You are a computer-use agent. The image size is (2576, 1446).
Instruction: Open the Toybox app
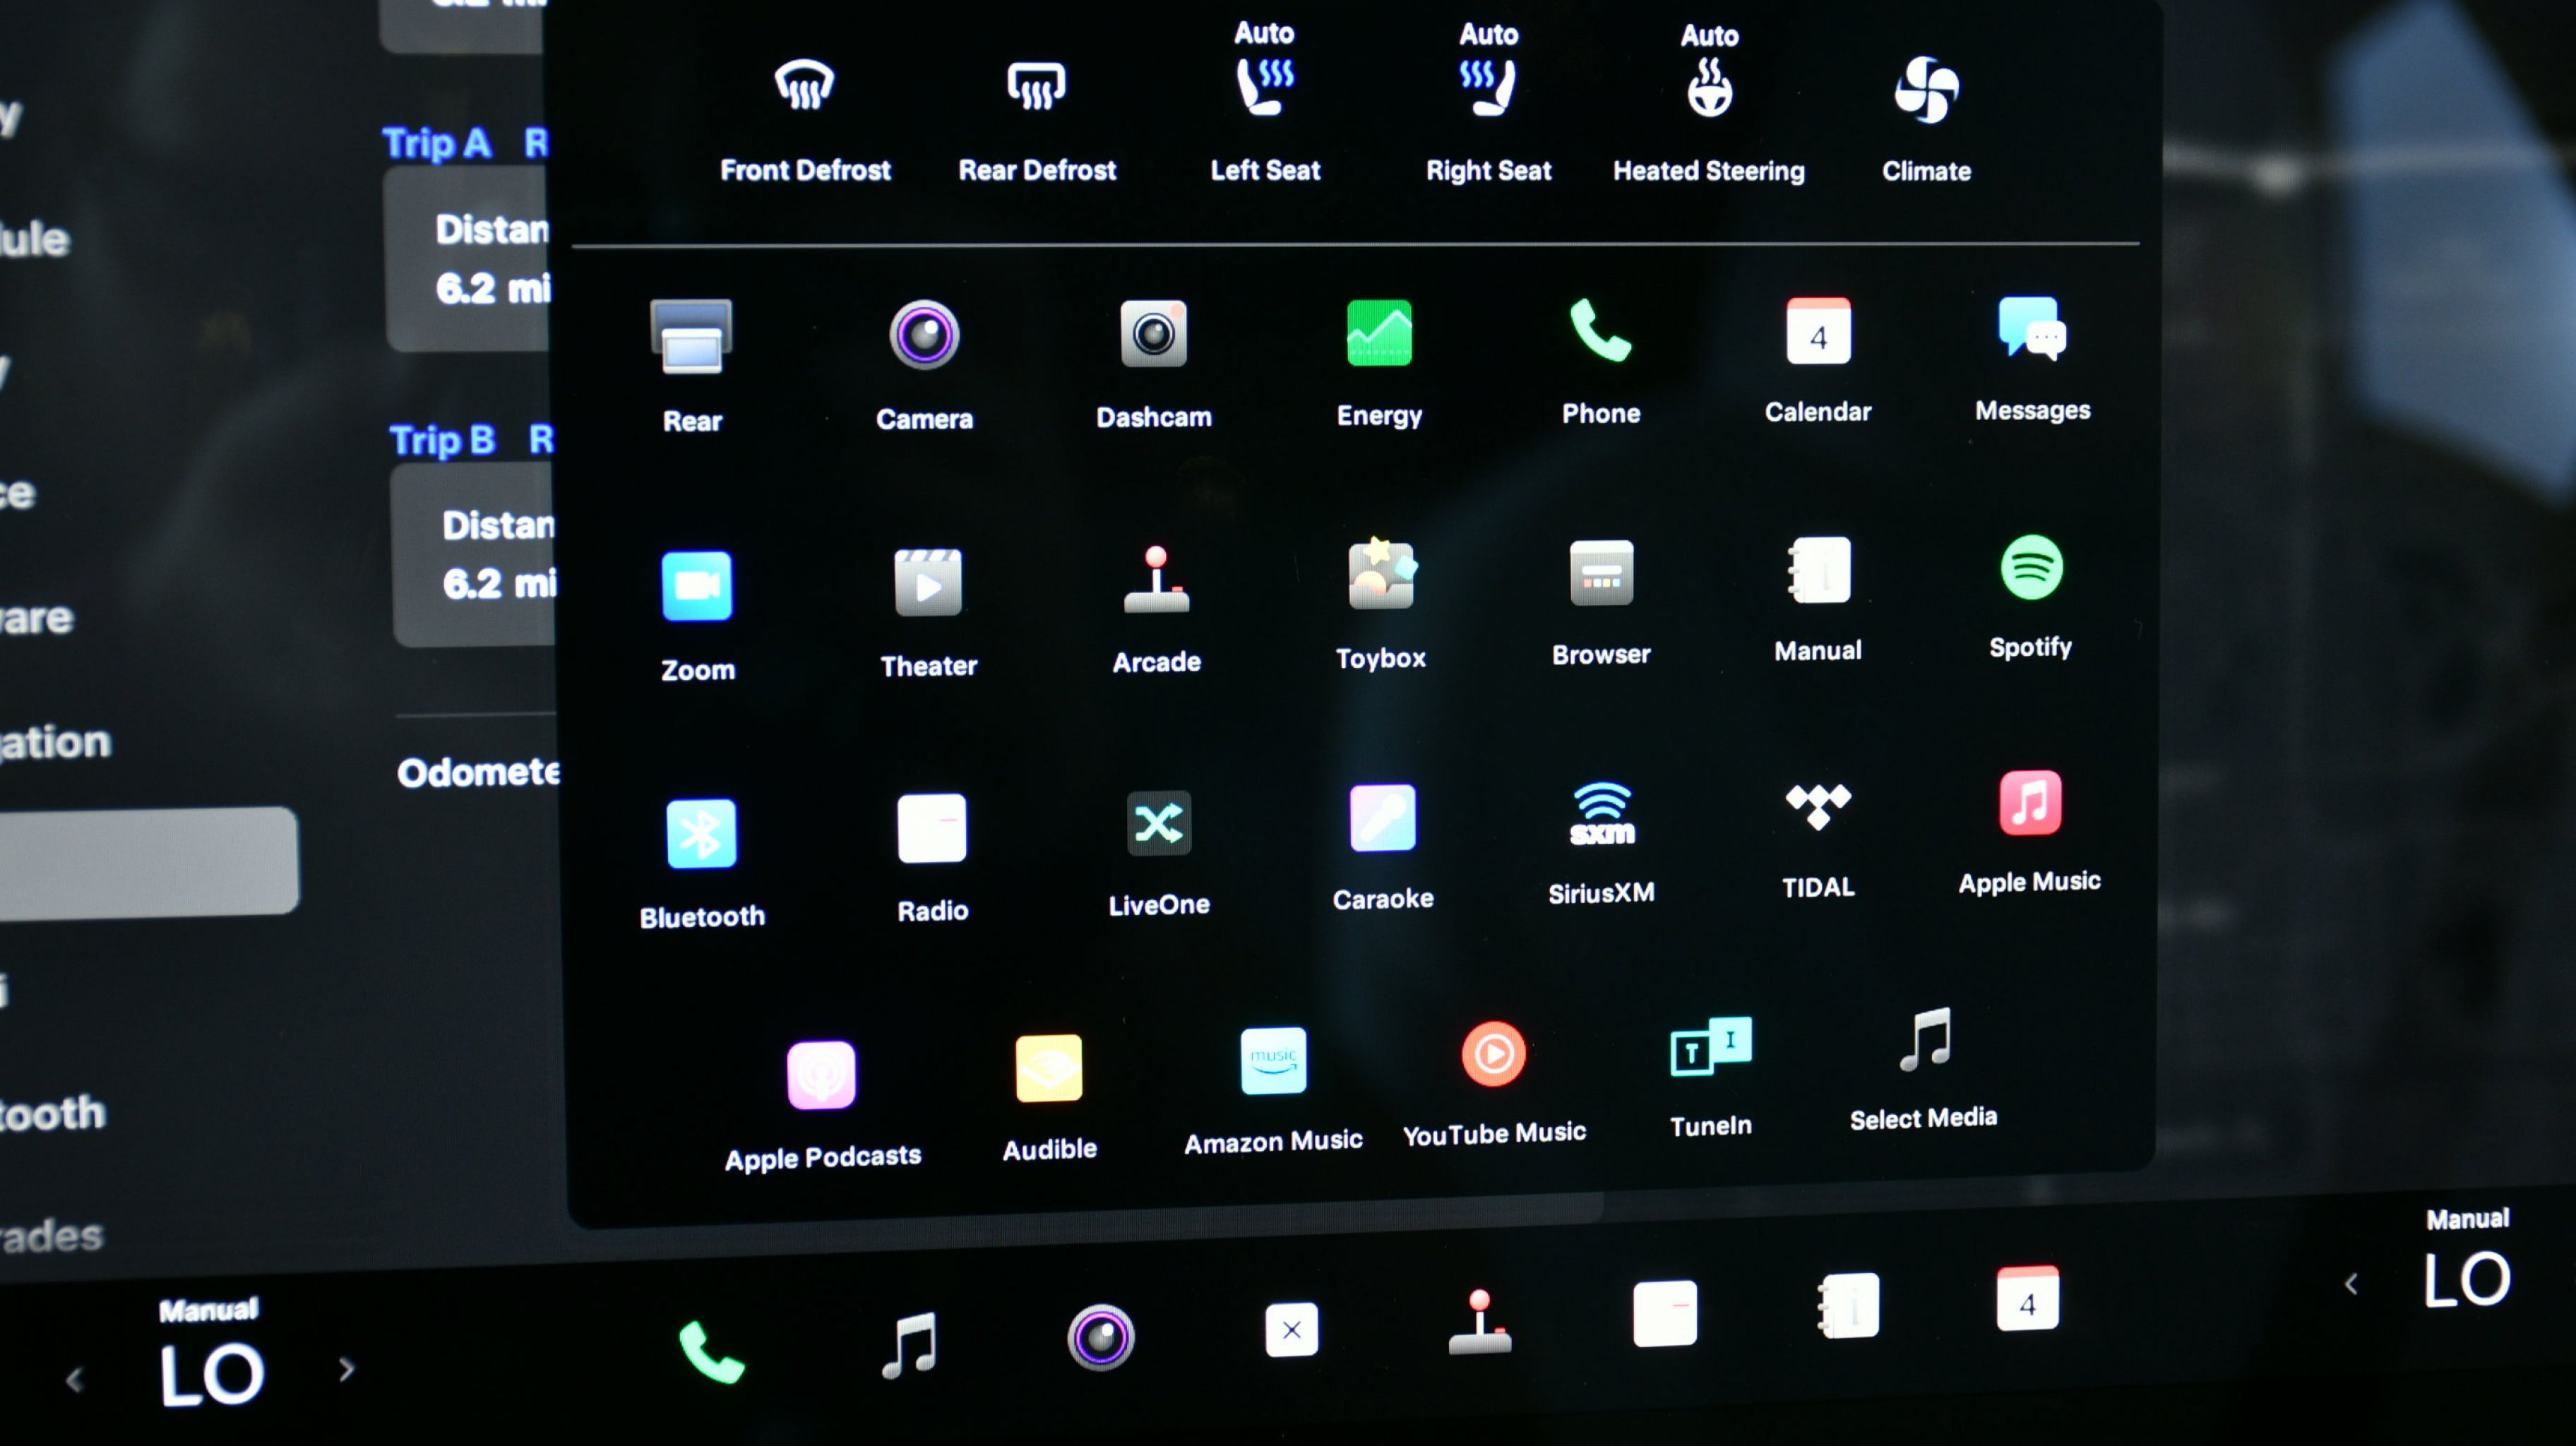1380,605
